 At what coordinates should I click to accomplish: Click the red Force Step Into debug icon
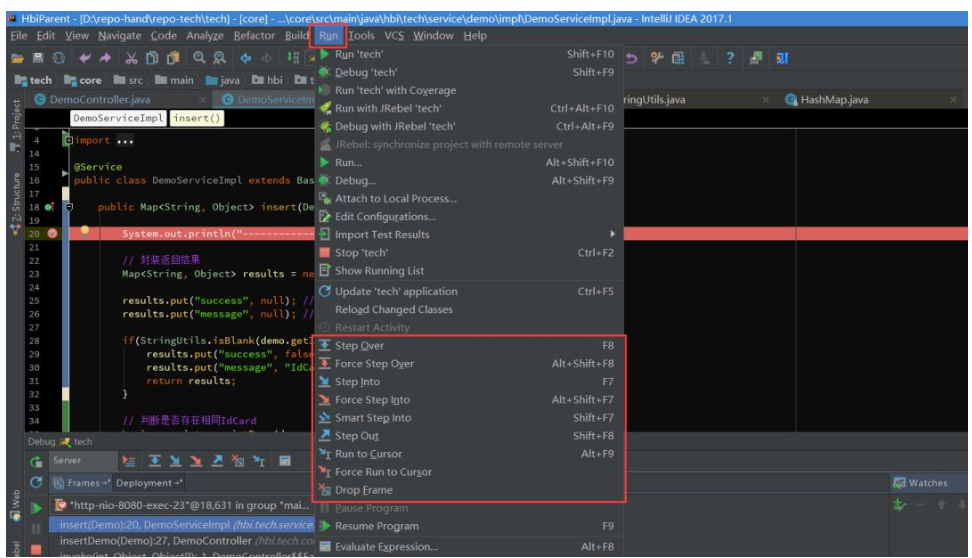pos(196,461)
